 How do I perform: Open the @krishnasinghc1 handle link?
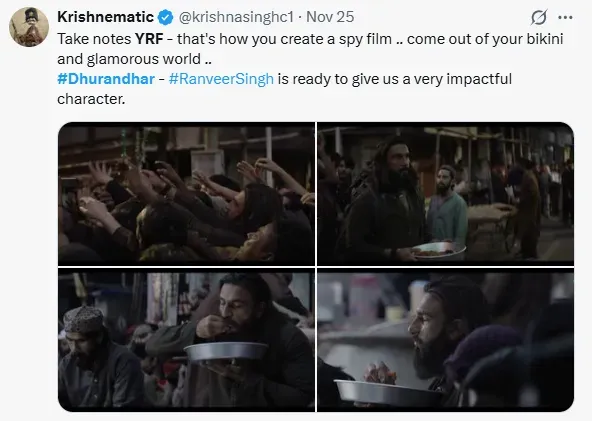point(236,17)
